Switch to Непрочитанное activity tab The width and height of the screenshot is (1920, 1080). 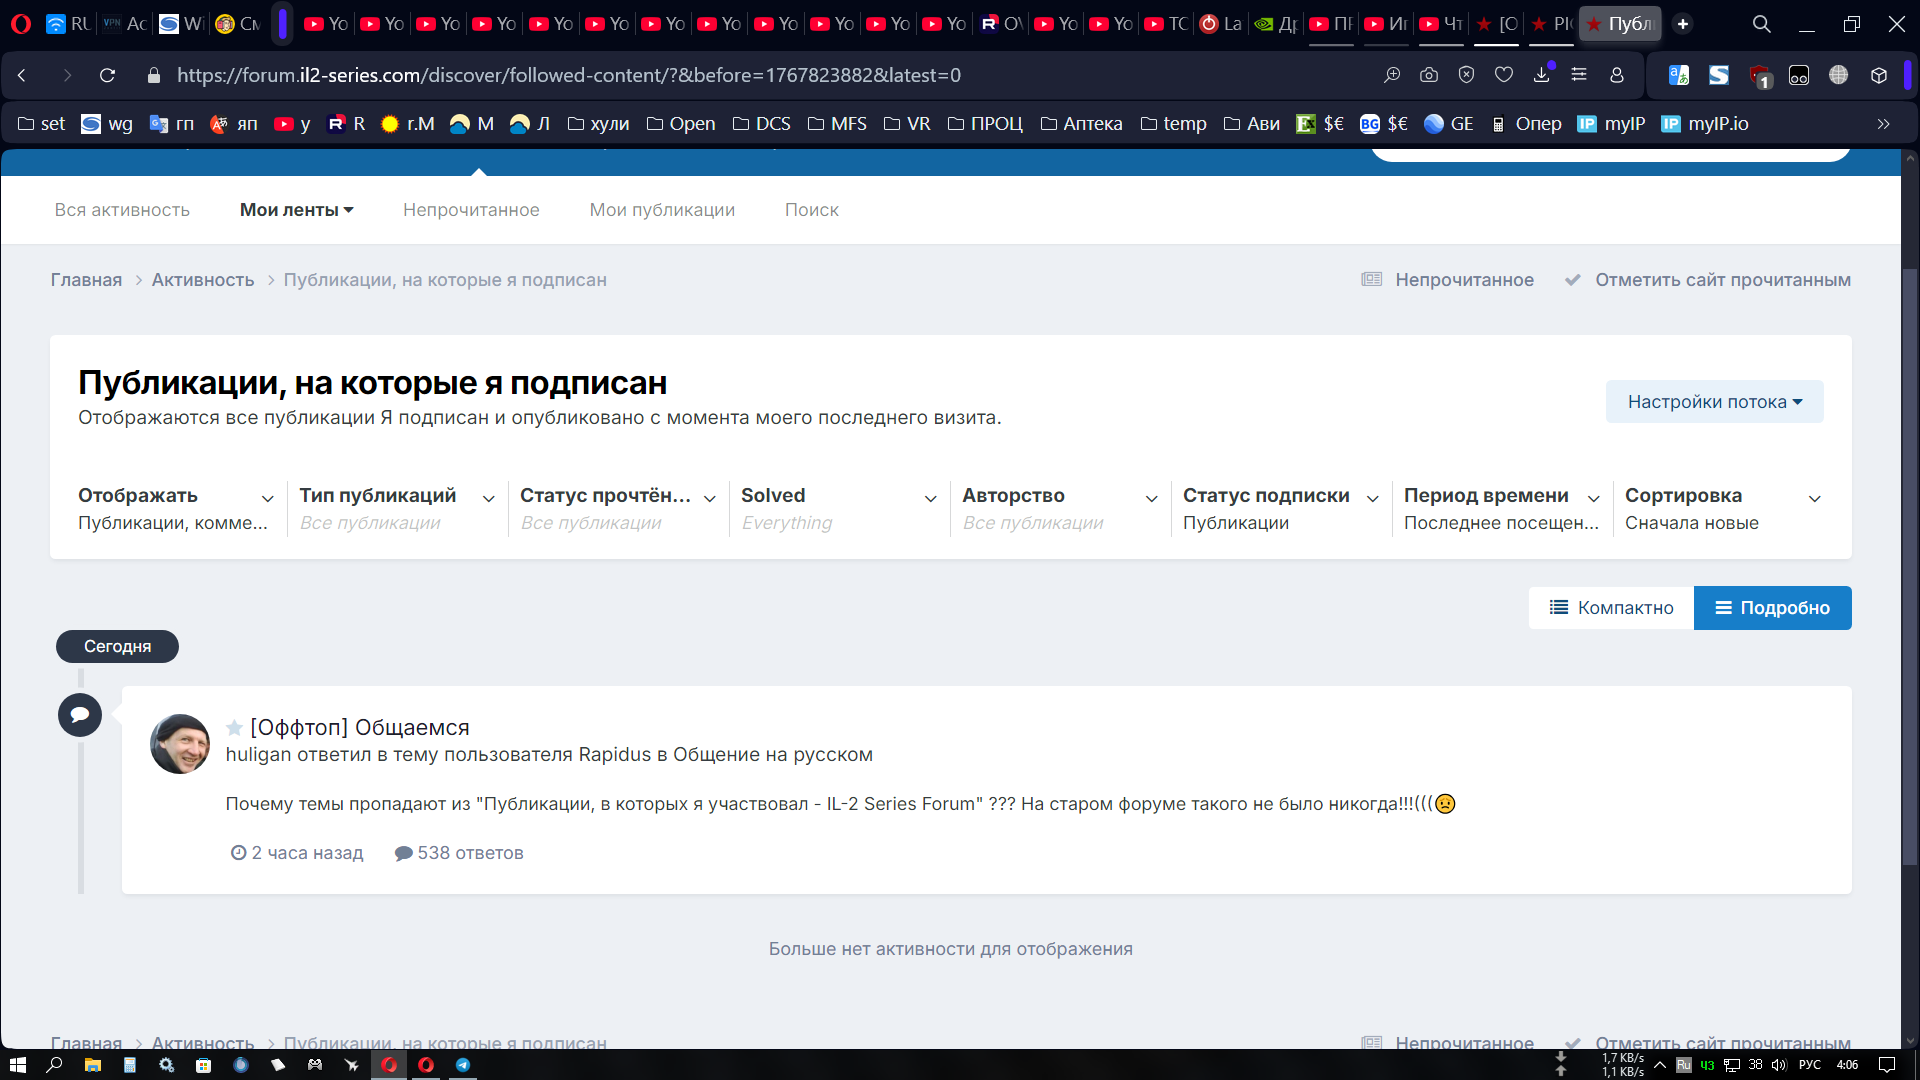(x=471, y=210)
